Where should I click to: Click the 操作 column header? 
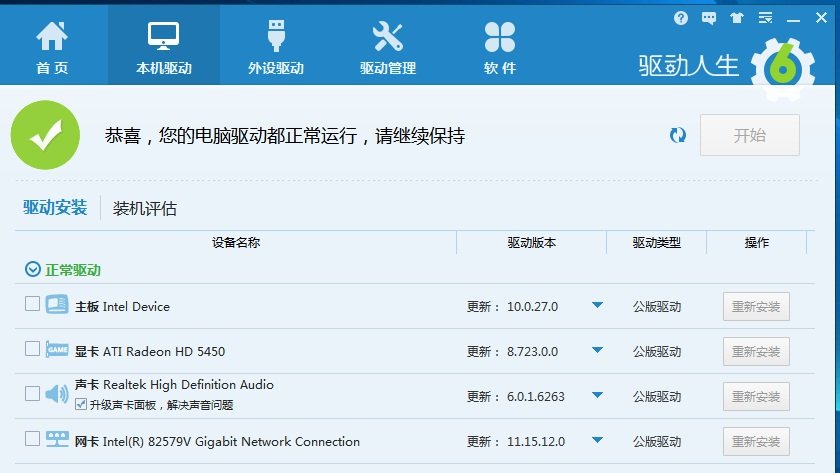click(756, 243)
